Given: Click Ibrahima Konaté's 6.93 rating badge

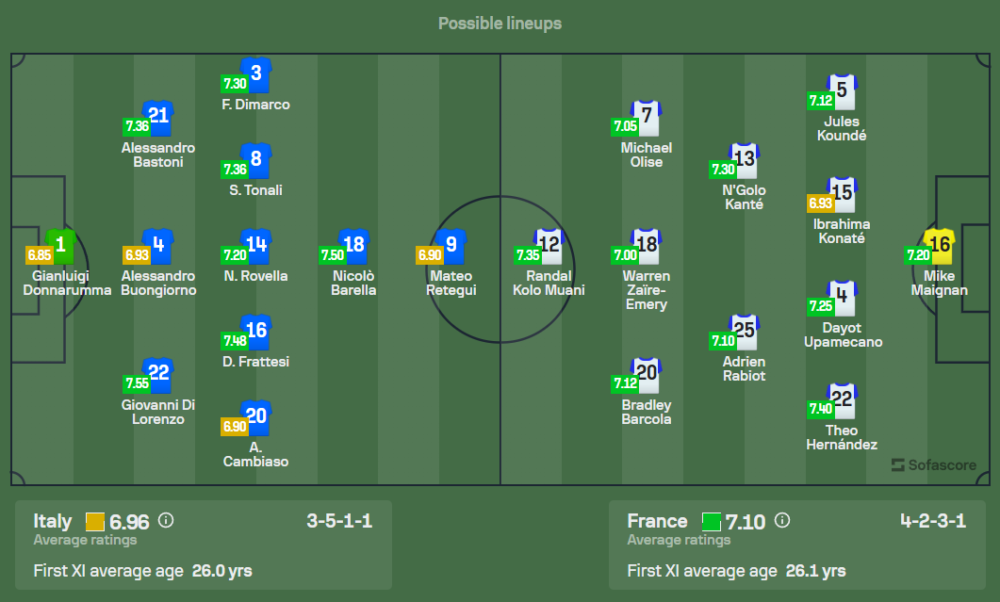Looking at the screenshot, I should [x=820, y=203].
